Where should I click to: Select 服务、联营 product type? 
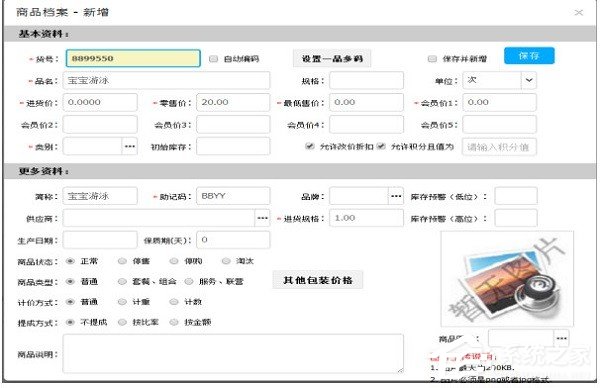click(x=189, y=282)
